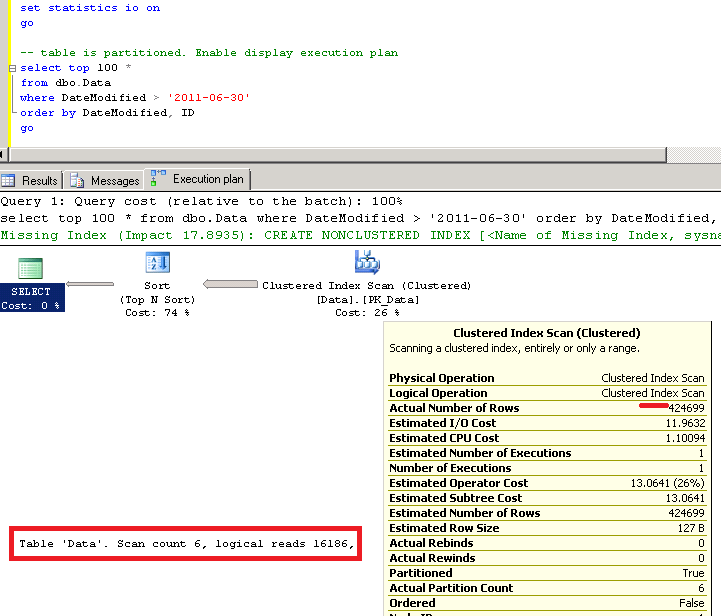Screen dimensions: 721x616
Task: Click the 'Number of Executions' row
Action: [x=547, y=468]
